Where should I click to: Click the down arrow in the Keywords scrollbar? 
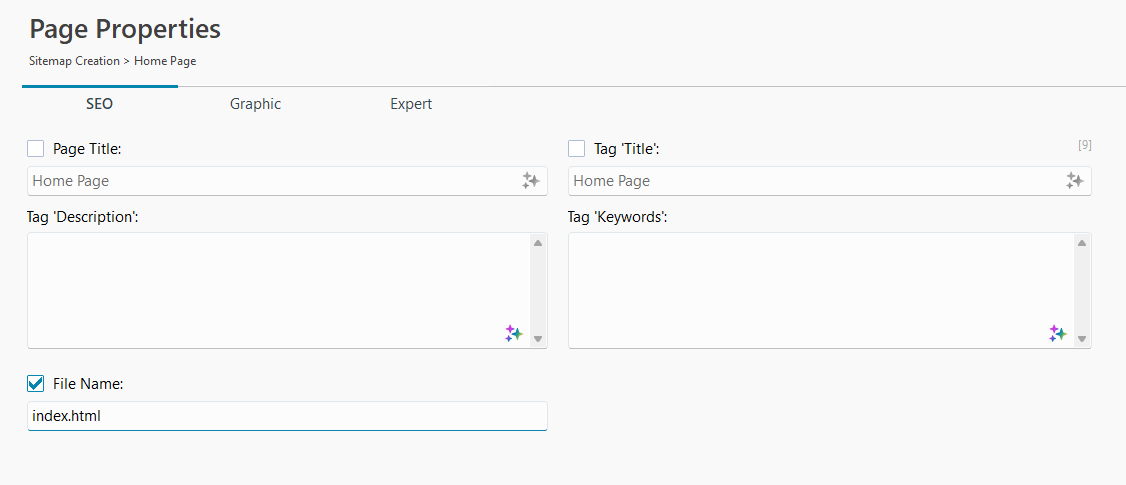click(x=1082, y=339)
